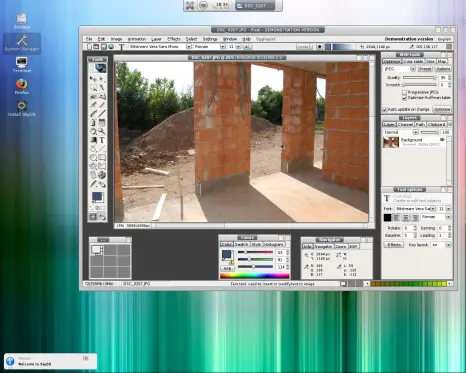Click the center-align text icon in Tool options
Viewport: 466px width, 373px height.
tap(405, 217)
